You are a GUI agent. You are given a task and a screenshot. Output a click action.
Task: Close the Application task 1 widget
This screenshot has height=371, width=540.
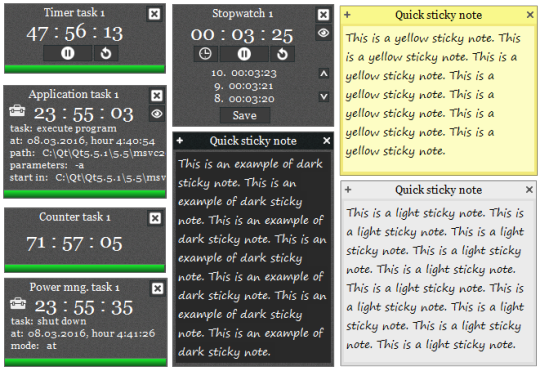[157, 95]
